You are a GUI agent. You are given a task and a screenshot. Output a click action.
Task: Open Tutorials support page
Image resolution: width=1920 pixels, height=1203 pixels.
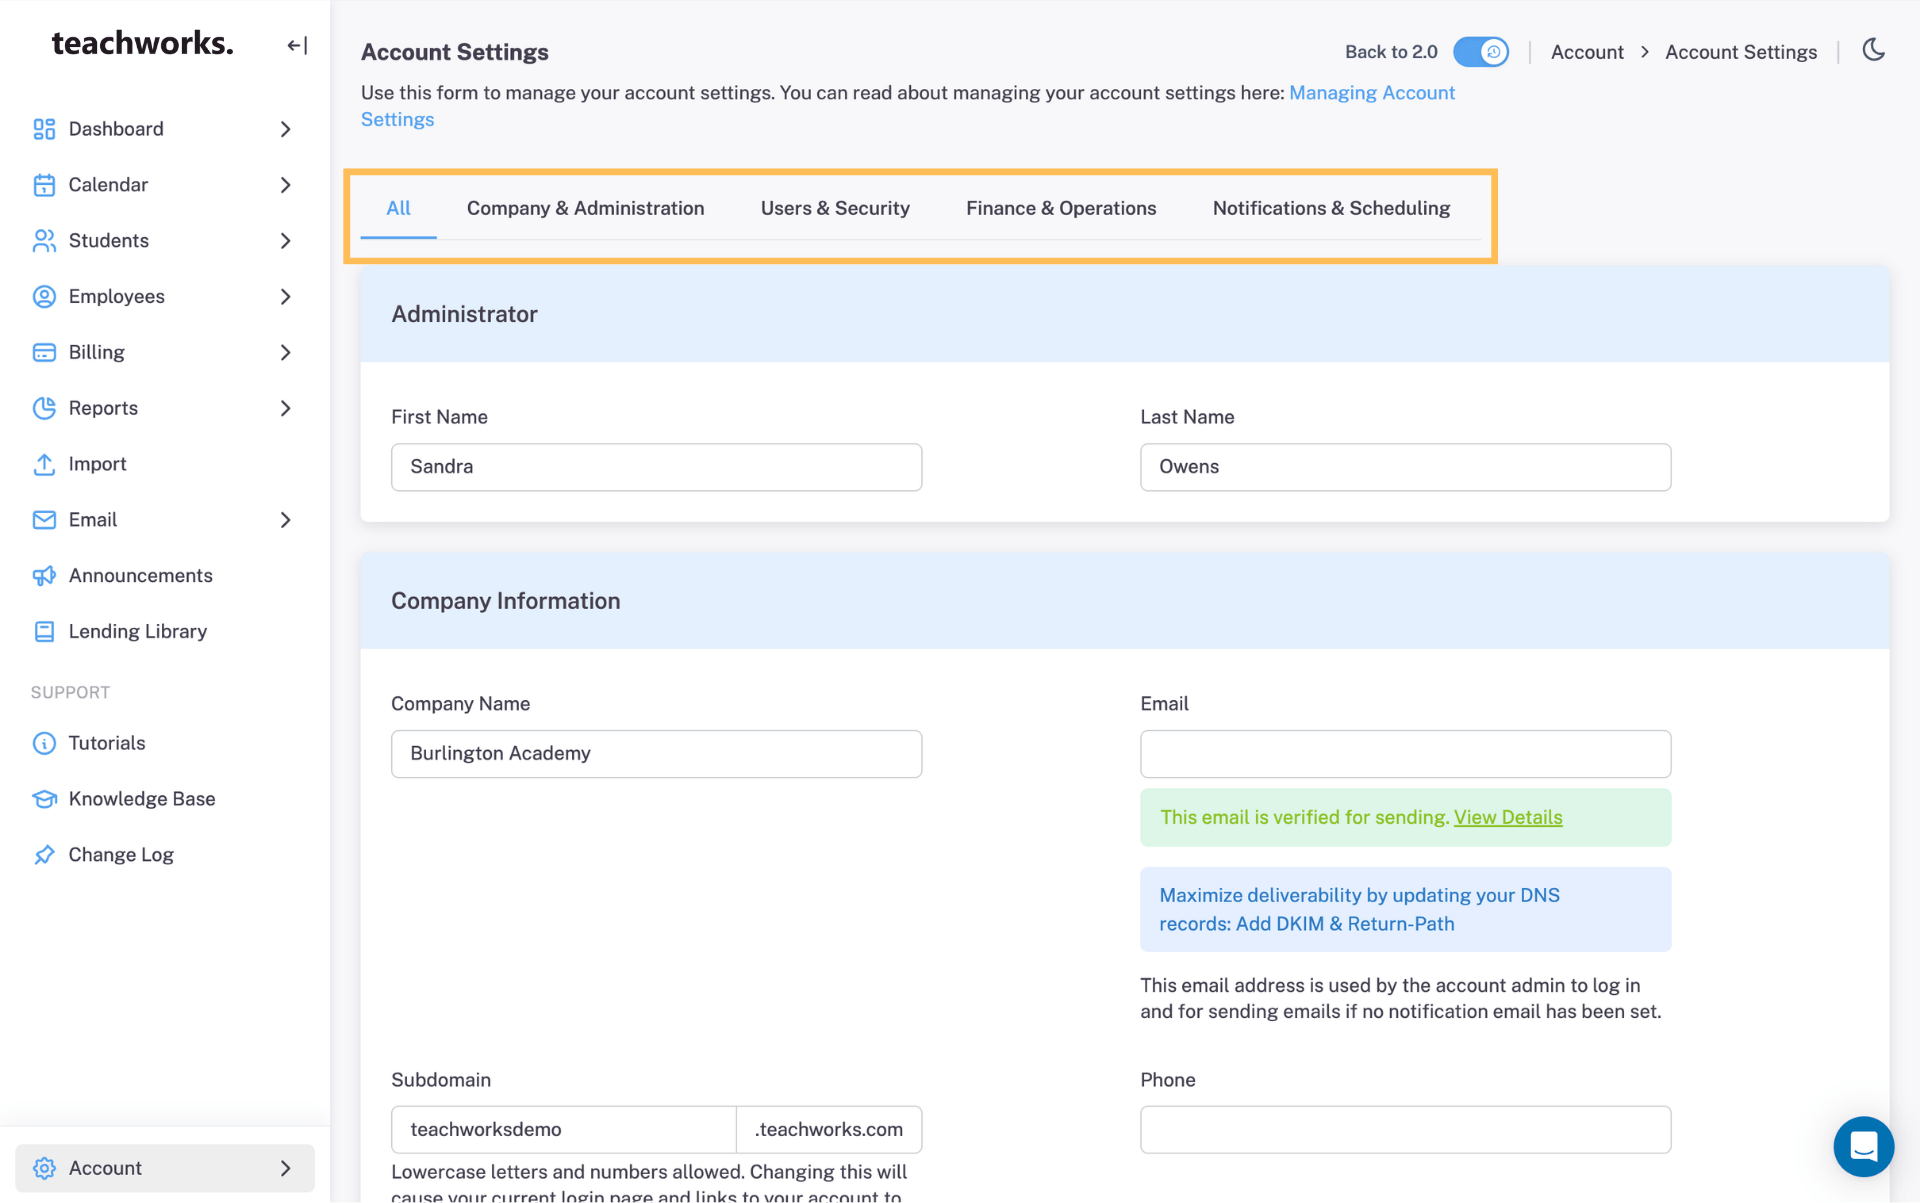coord(107,743)
